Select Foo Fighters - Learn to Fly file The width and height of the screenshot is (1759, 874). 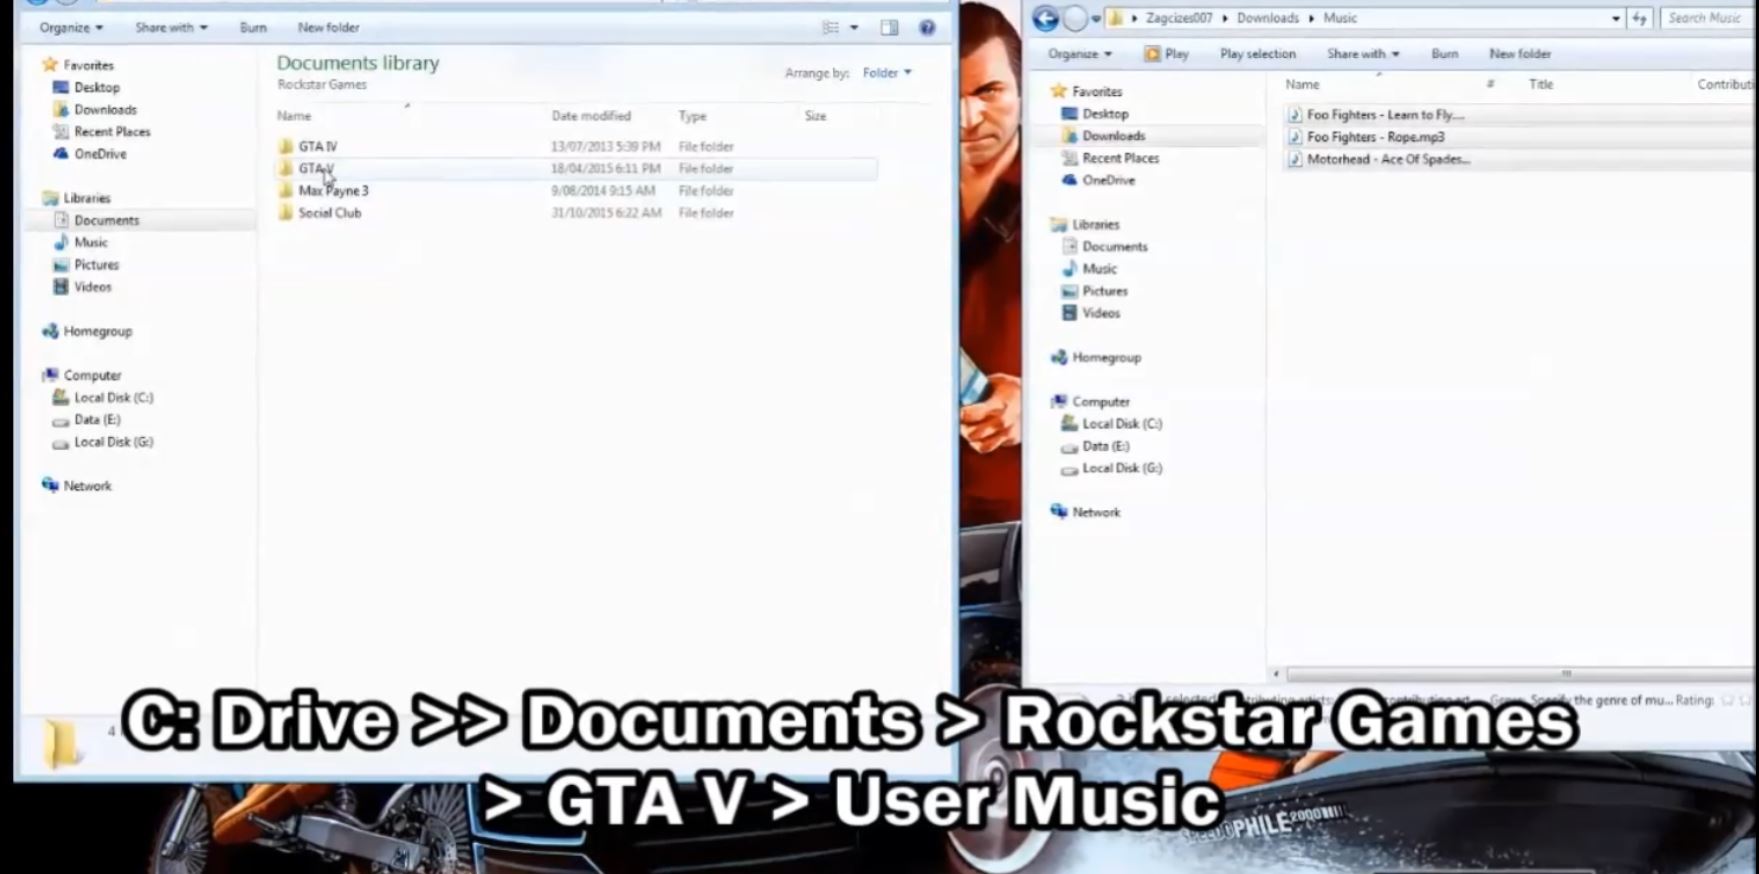(1376, 114)
